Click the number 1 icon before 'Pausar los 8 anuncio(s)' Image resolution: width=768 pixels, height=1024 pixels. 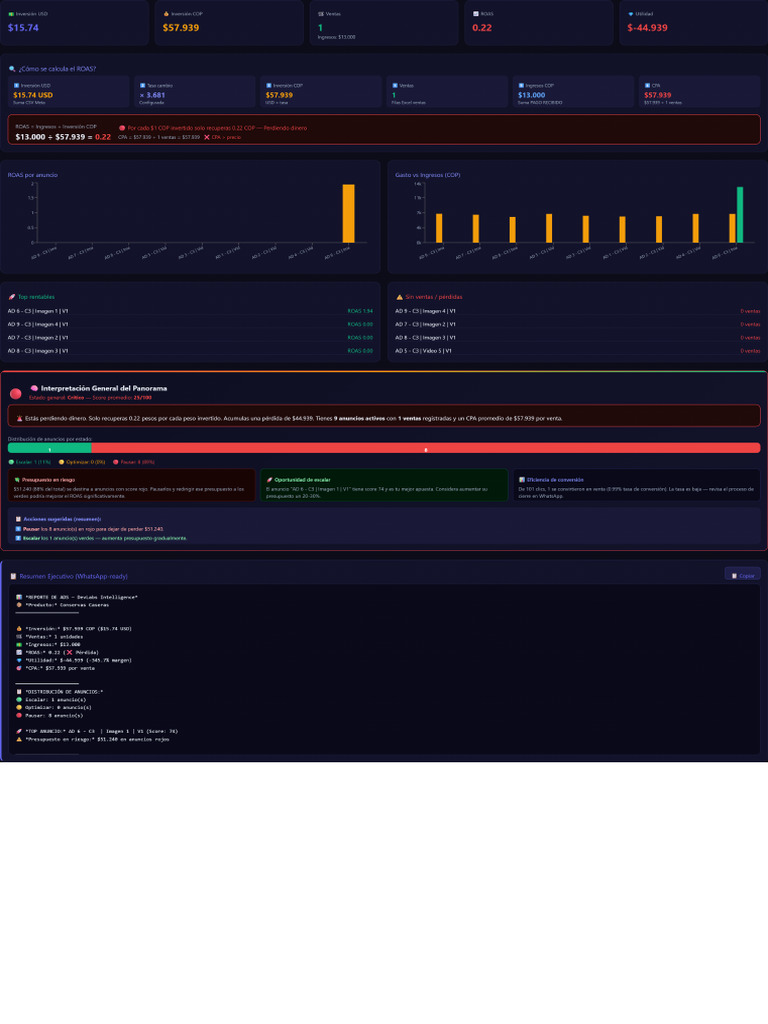18,529
